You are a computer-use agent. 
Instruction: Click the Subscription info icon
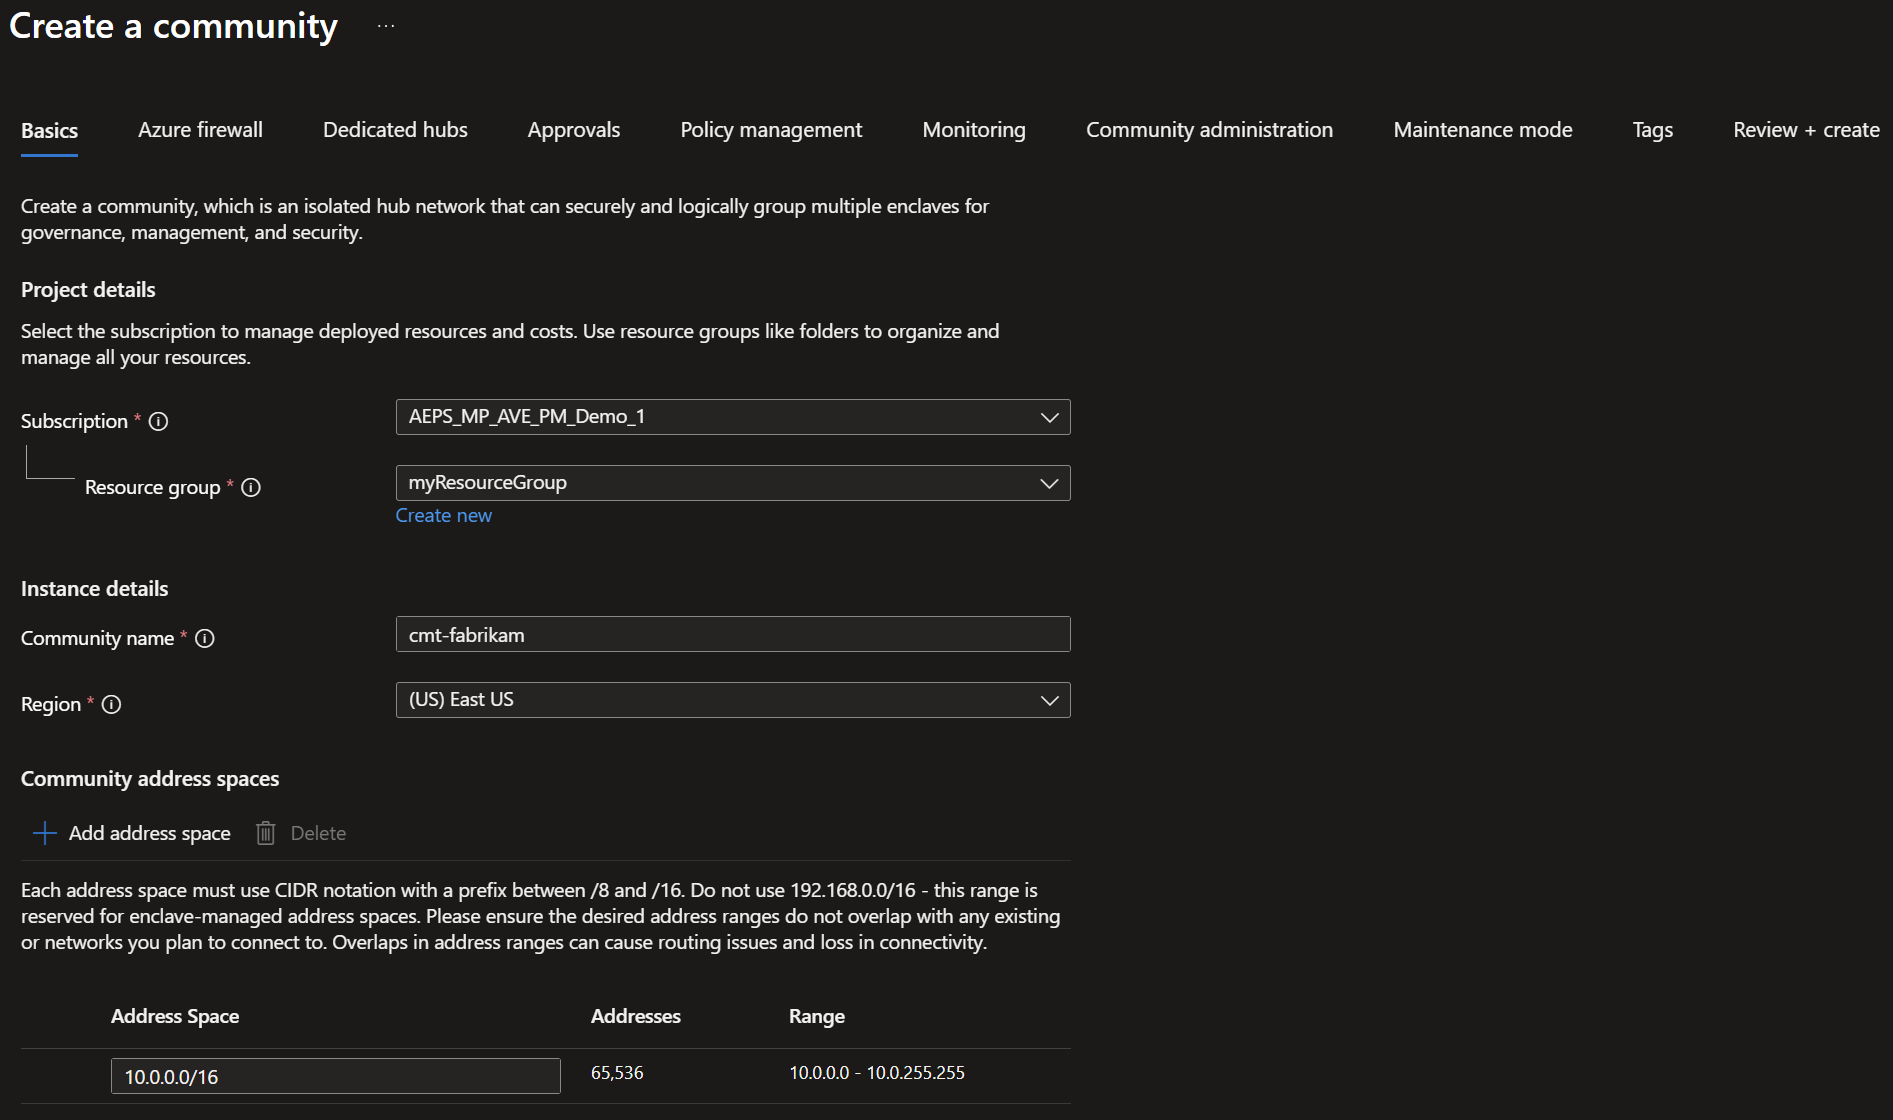tap(158, 422)
